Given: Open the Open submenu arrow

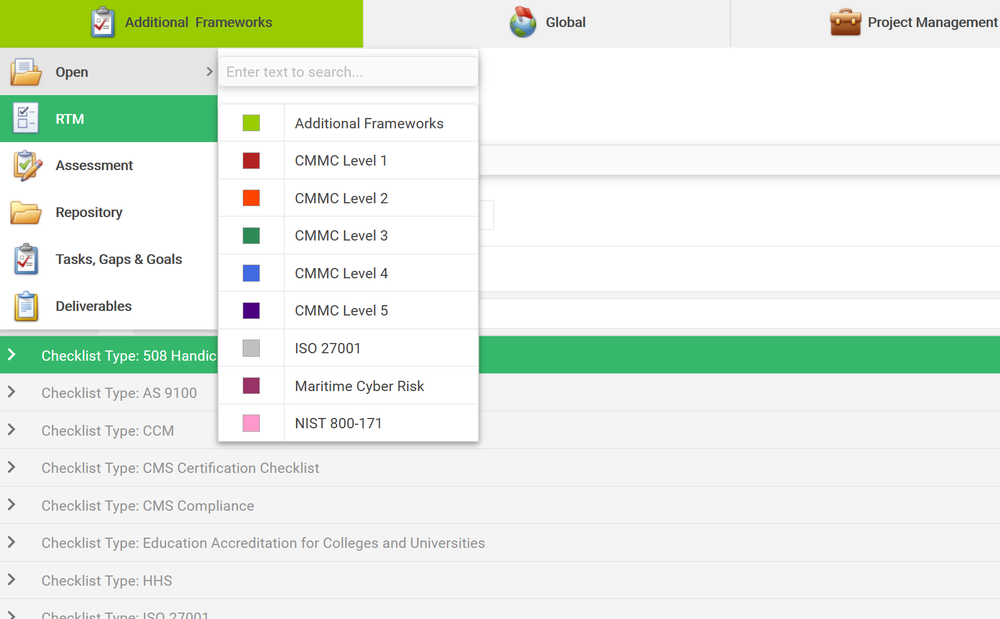Looking at the screenshot, I should [209, 72].
